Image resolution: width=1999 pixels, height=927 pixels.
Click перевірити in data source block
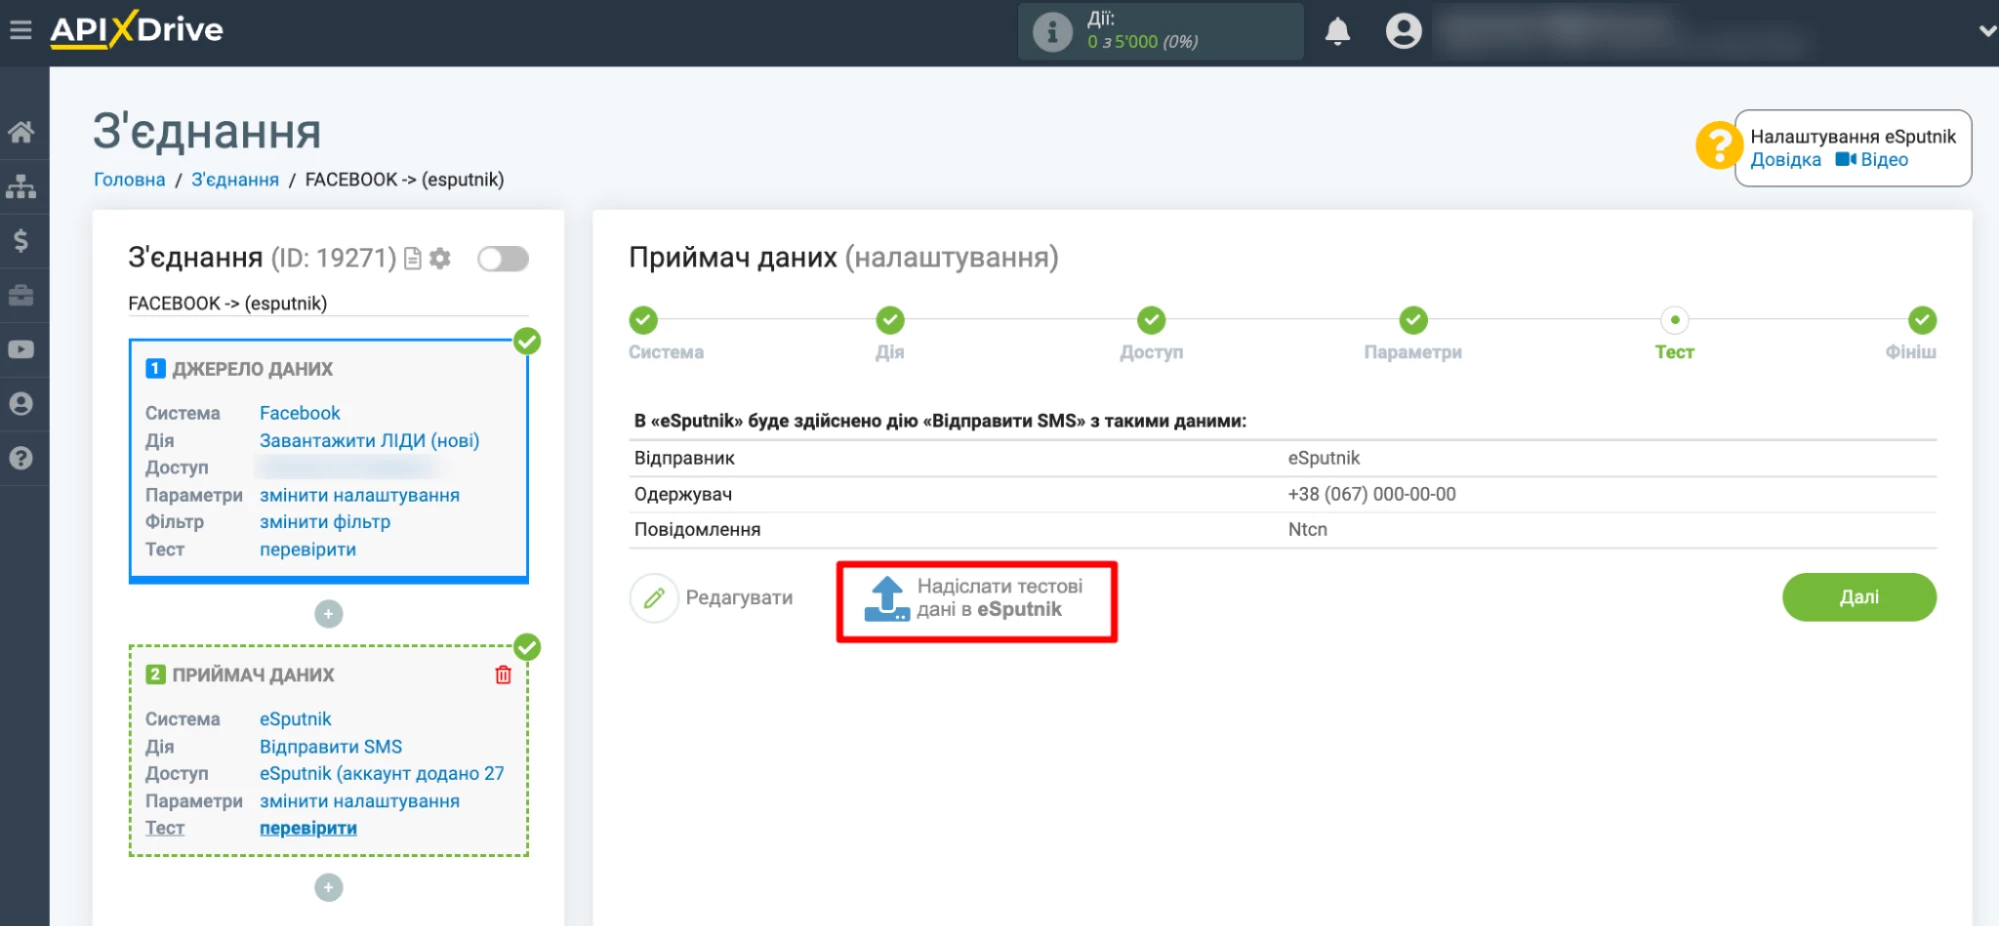click(307, 550)
